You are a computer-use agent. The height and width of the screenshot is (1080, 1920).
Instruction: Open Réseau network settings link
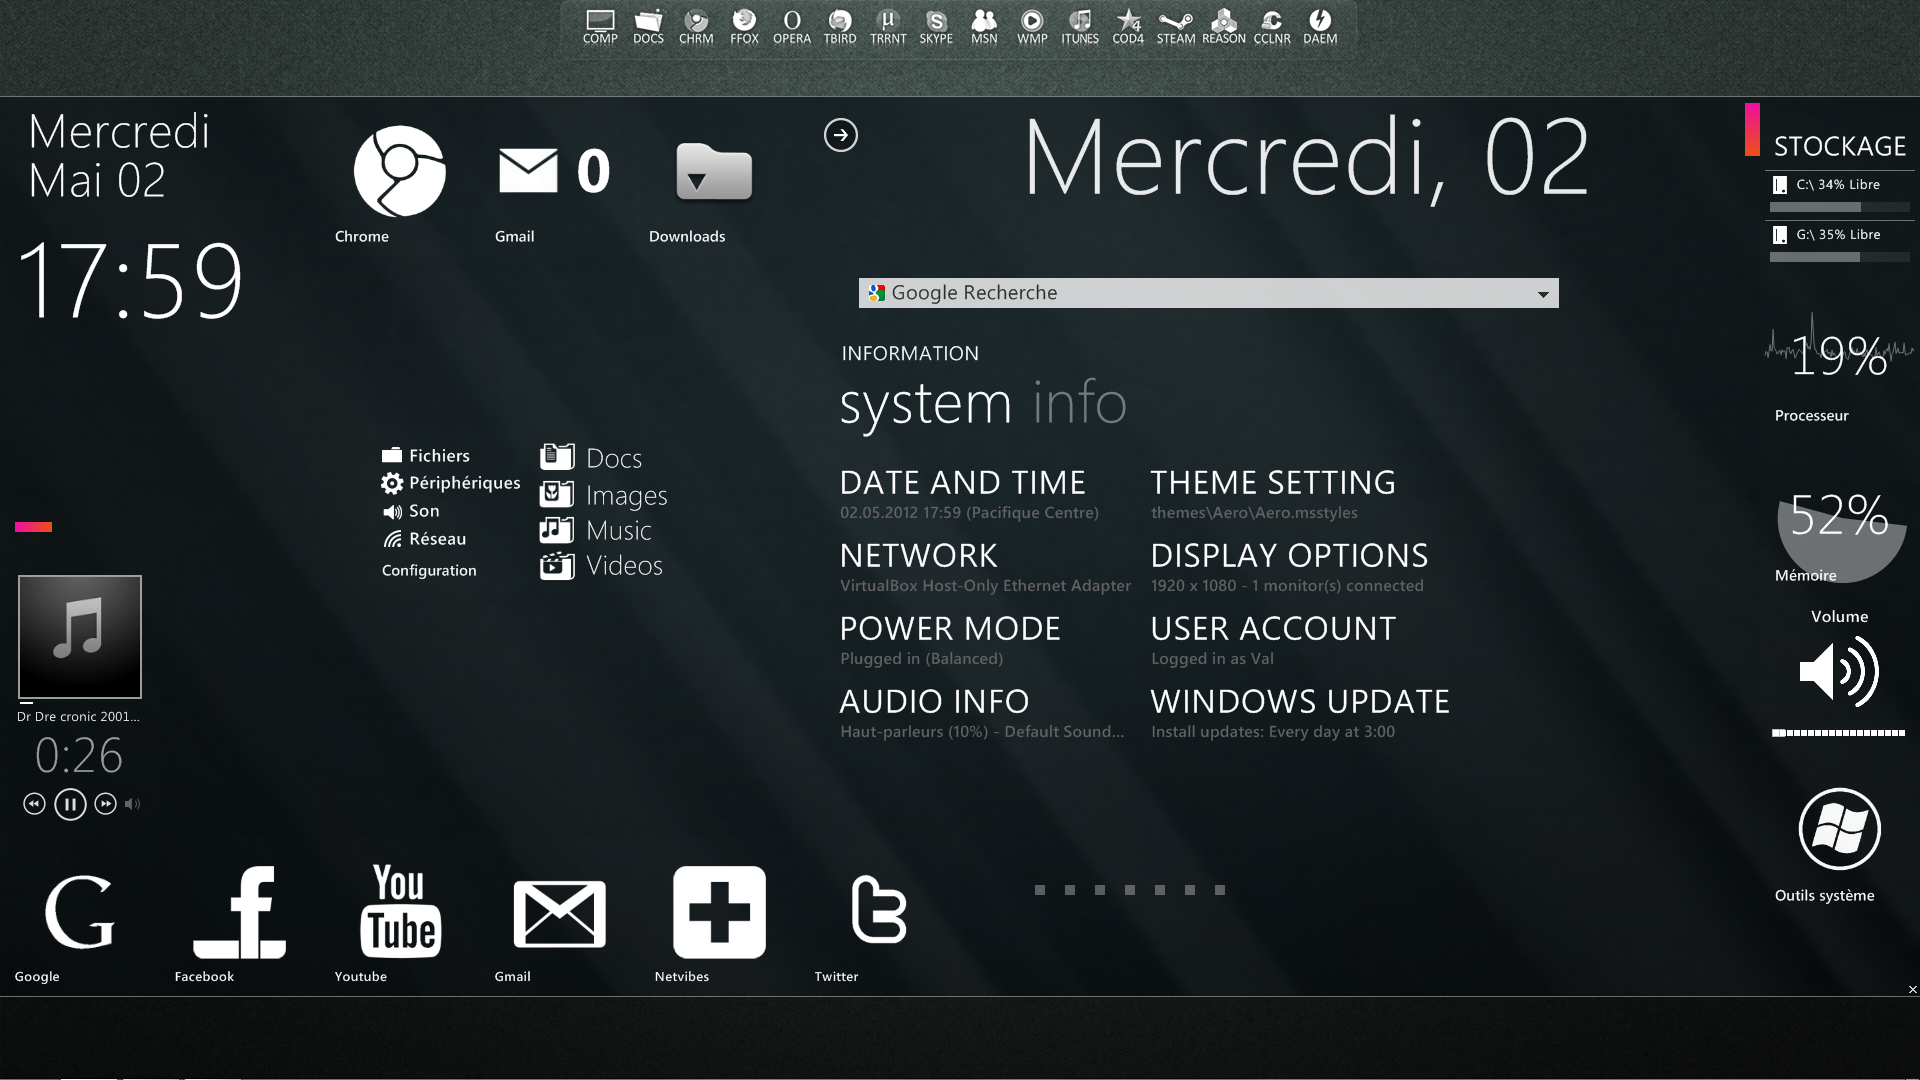coord(424,539)
